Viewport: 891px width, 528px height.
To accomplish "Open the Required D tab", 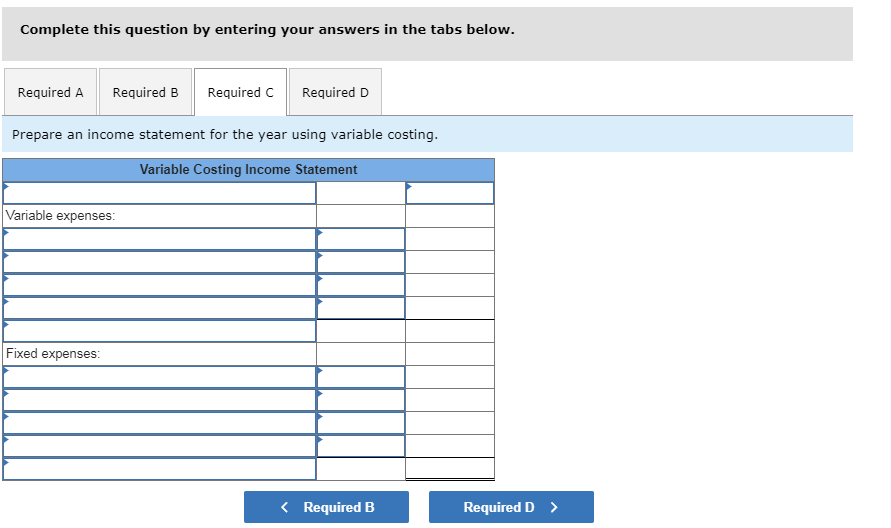I will click(335, 92).
